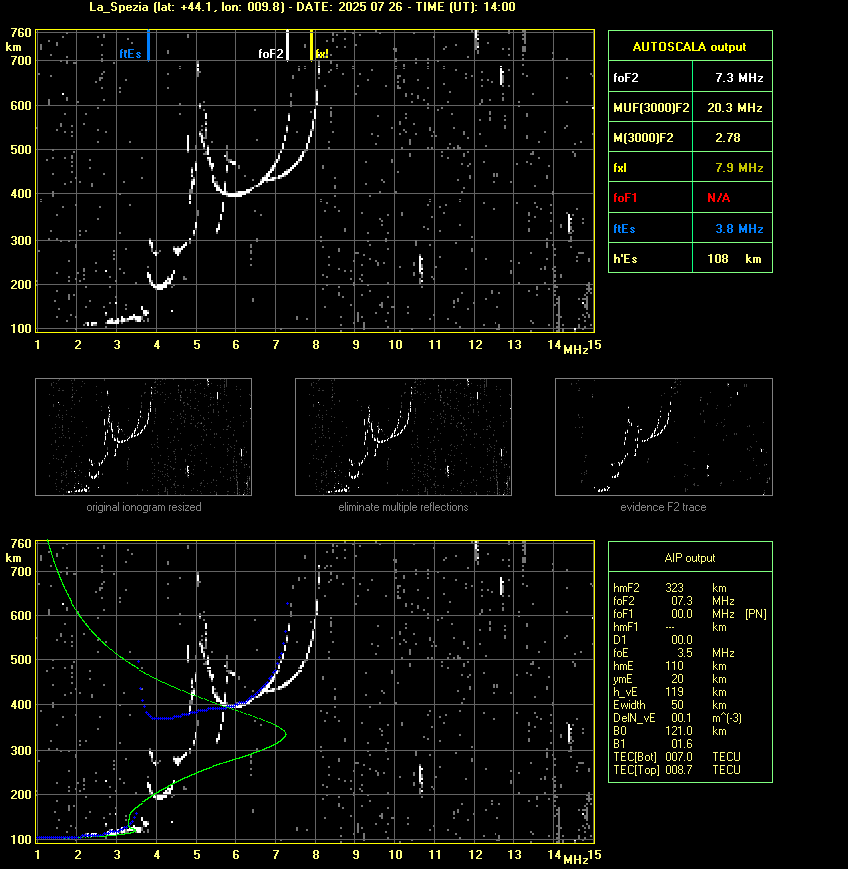Select the B0 121.0 km row
The image size is (848, 869).
670,731
